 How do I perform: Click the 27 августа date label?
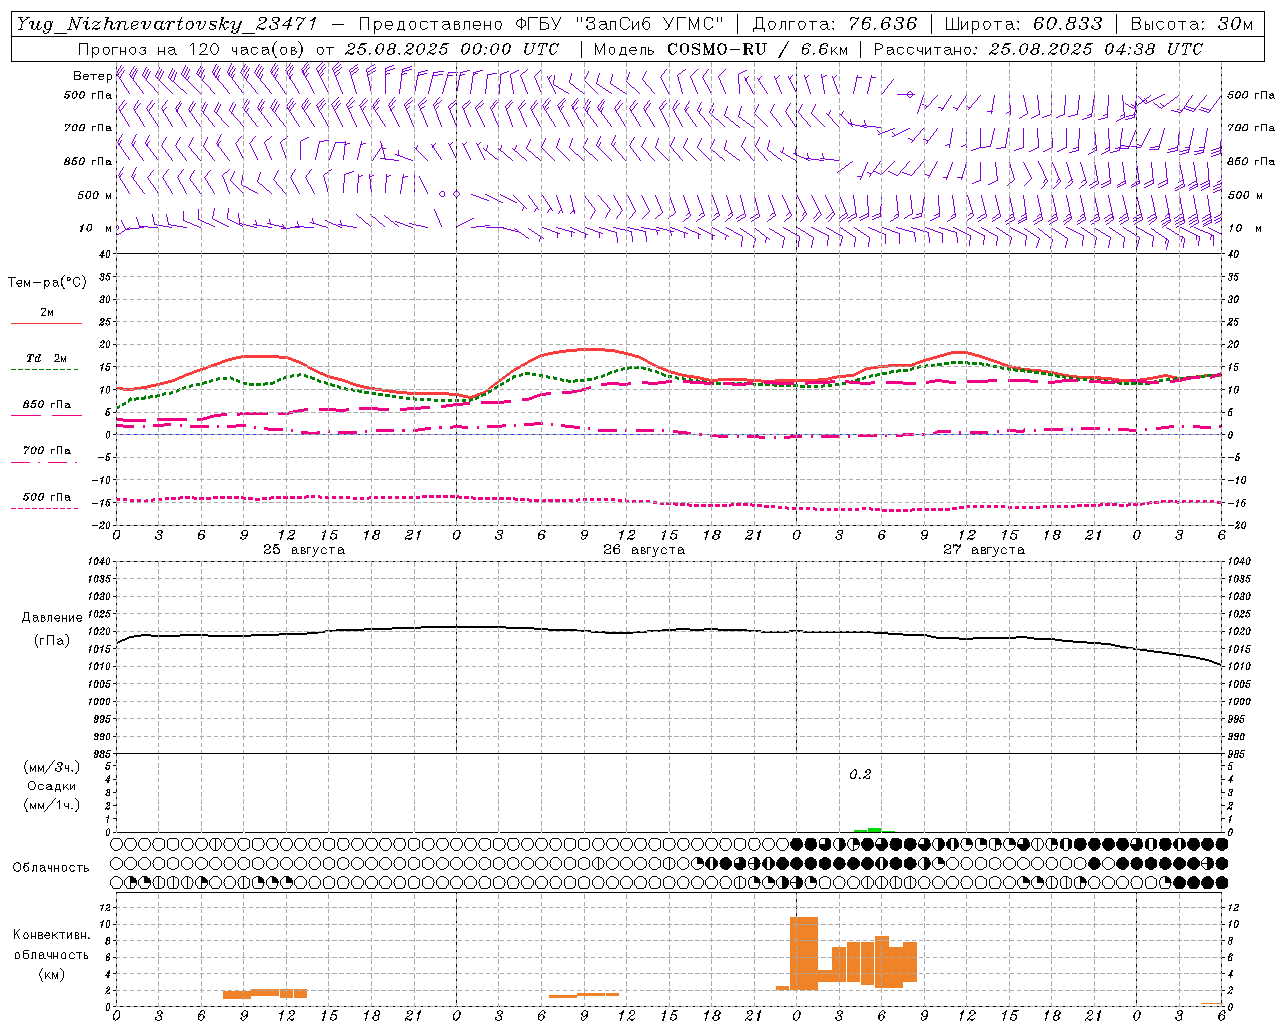984,550
